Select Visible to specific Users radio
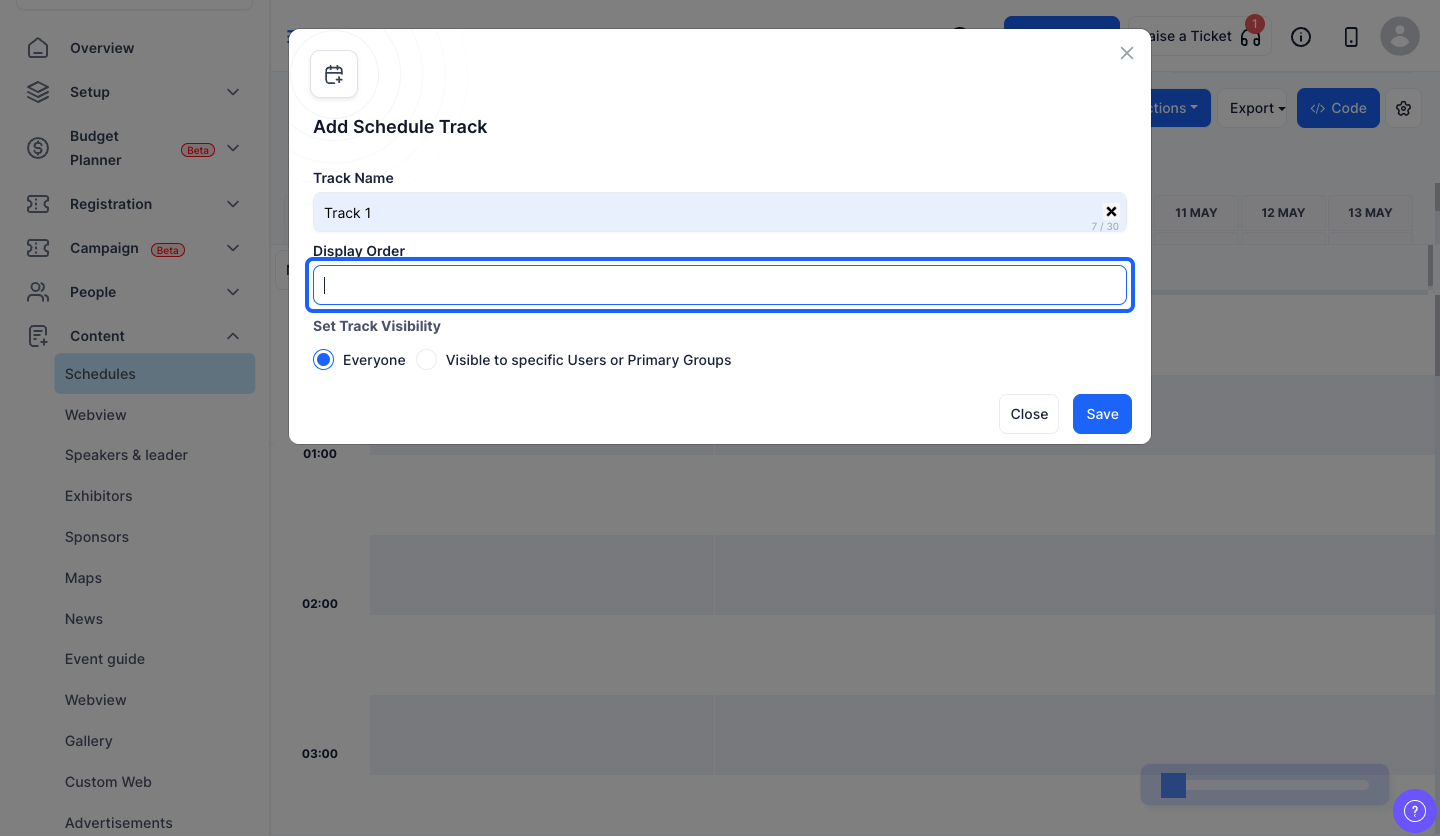 [427, 360]
